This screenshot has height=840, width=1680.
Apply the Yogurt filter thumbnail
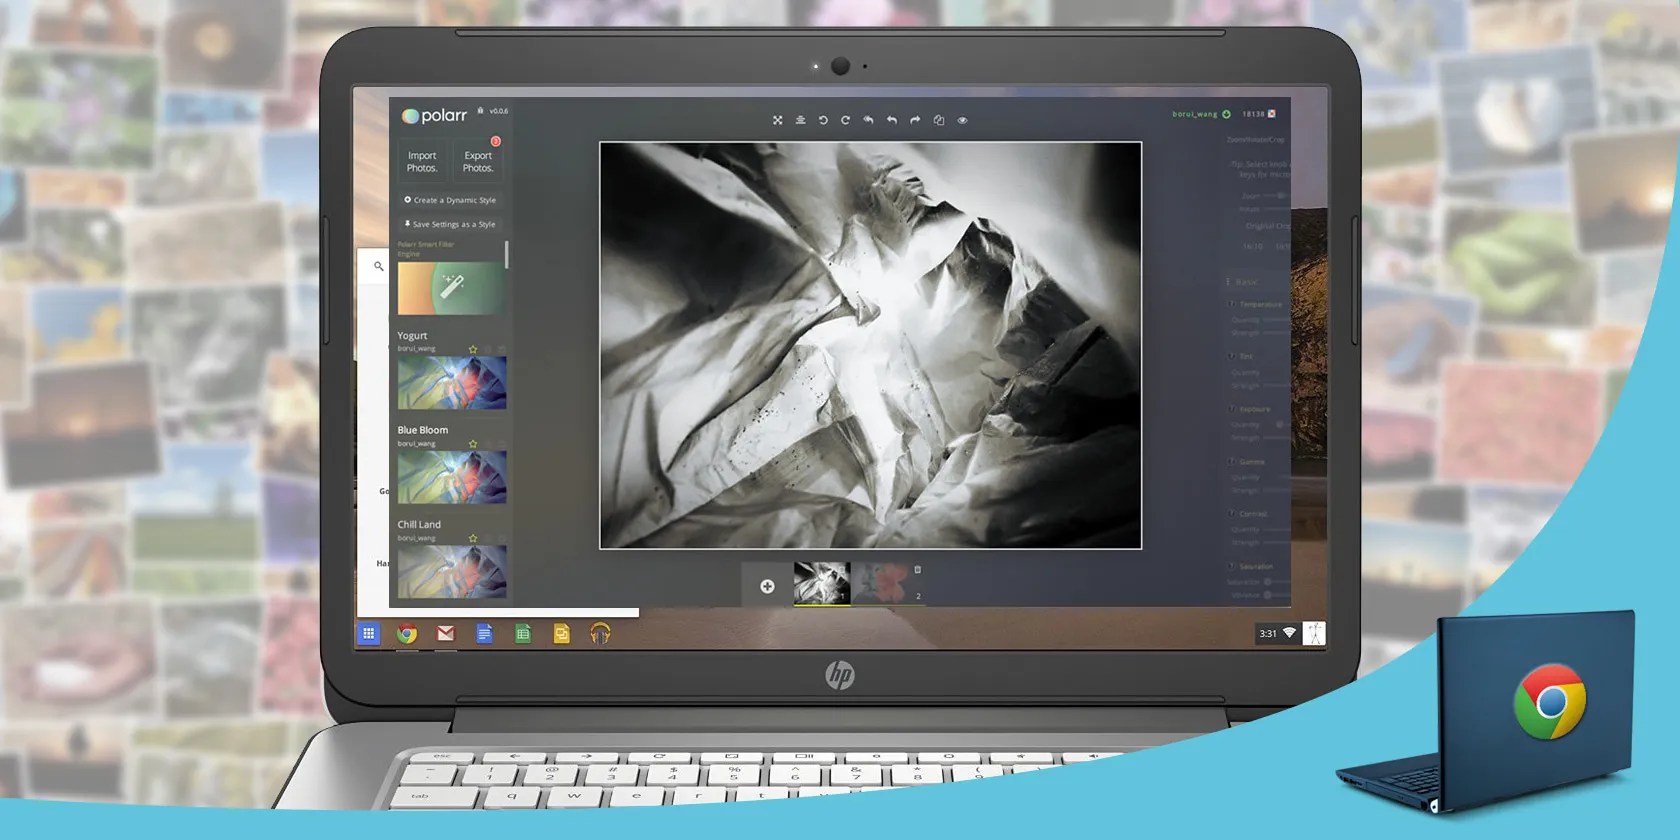click(452, 383)
